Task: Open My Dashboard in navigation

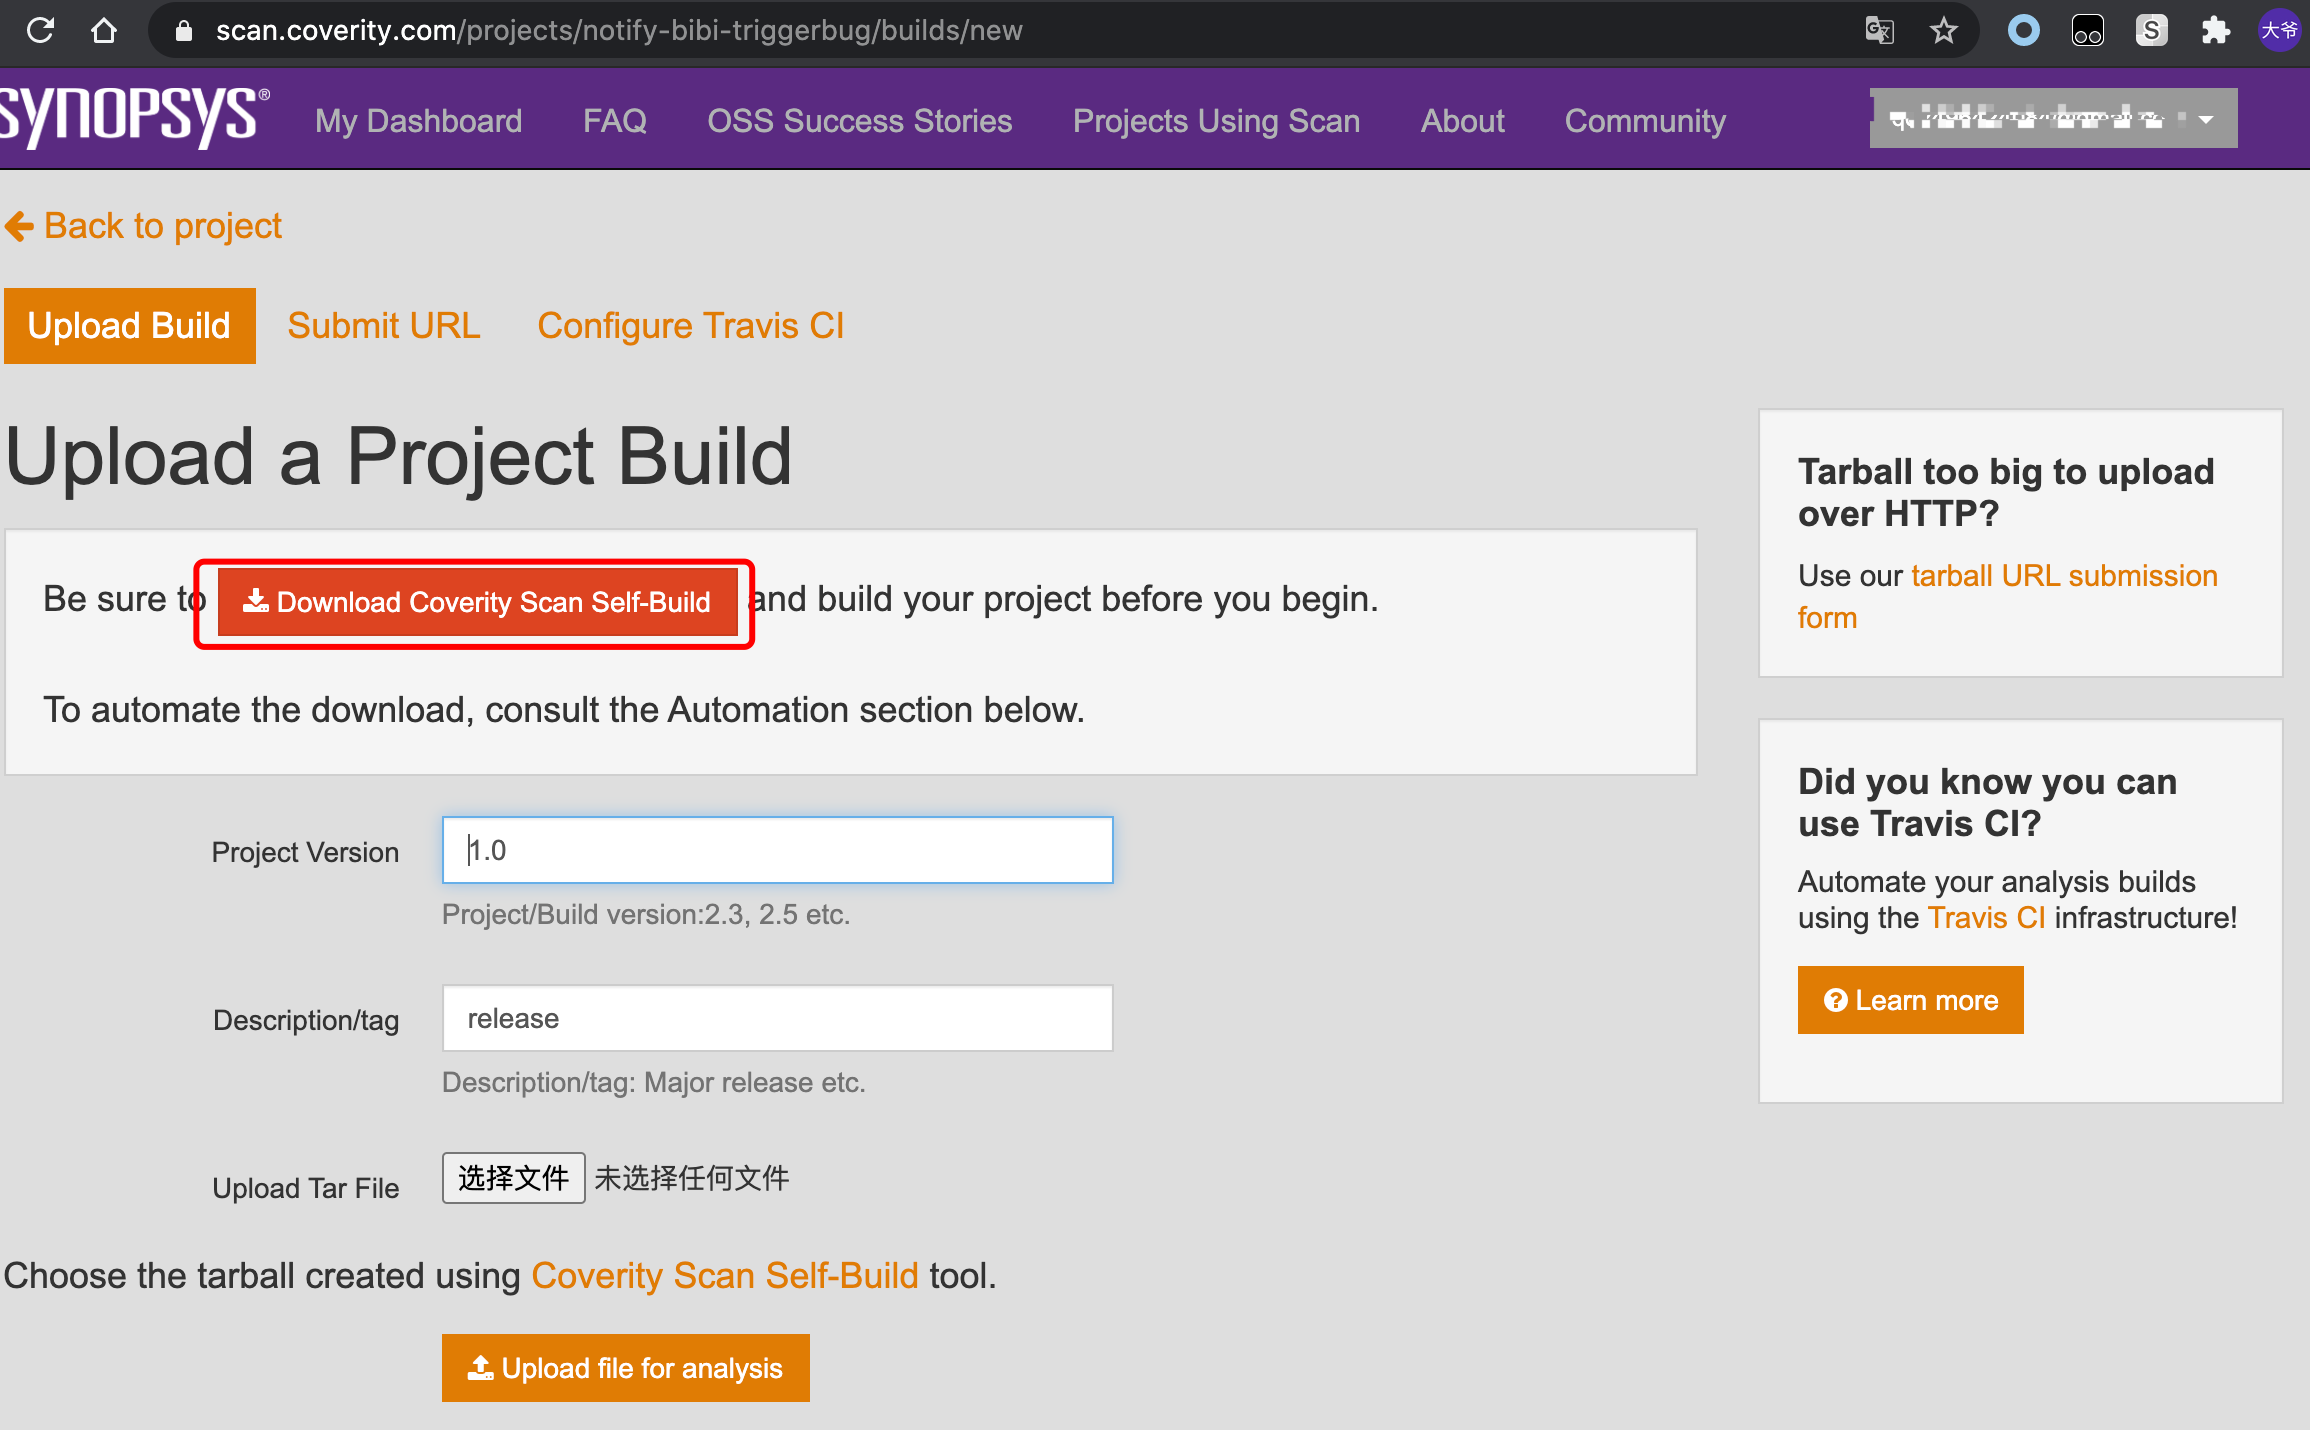Action: click(x=418, y=121)
